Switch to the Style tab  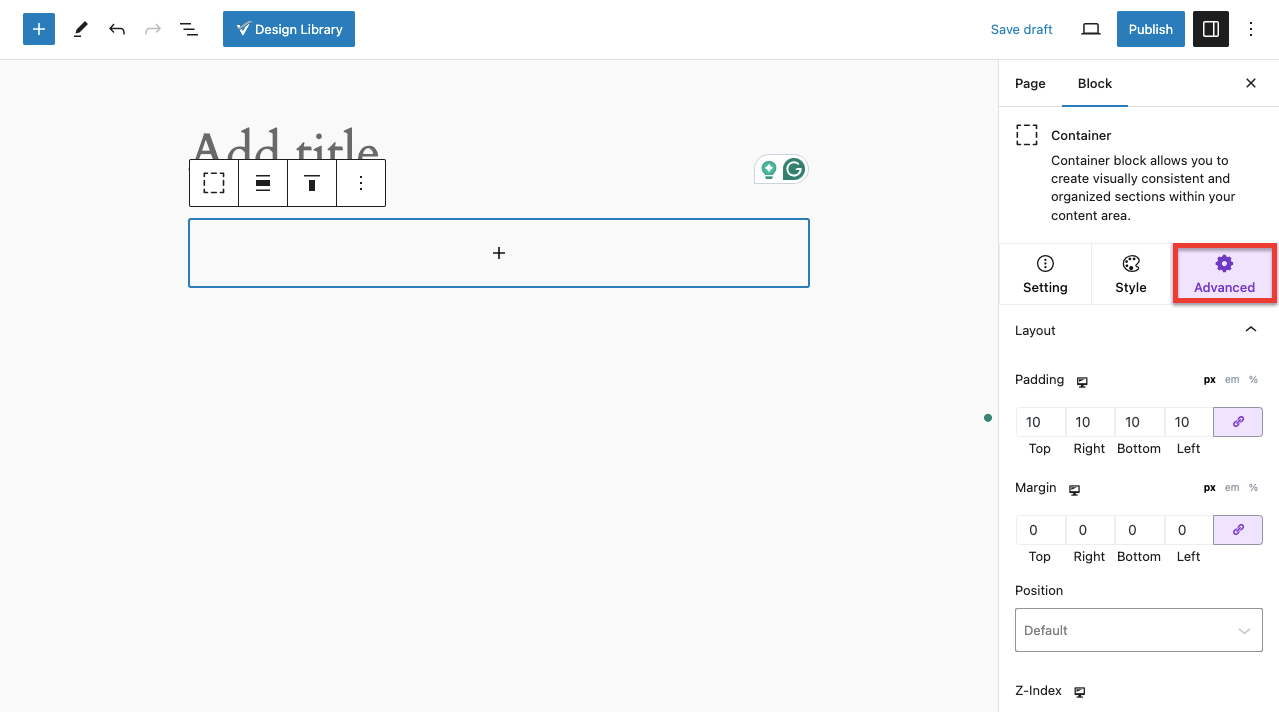(x=1131, y=273)
